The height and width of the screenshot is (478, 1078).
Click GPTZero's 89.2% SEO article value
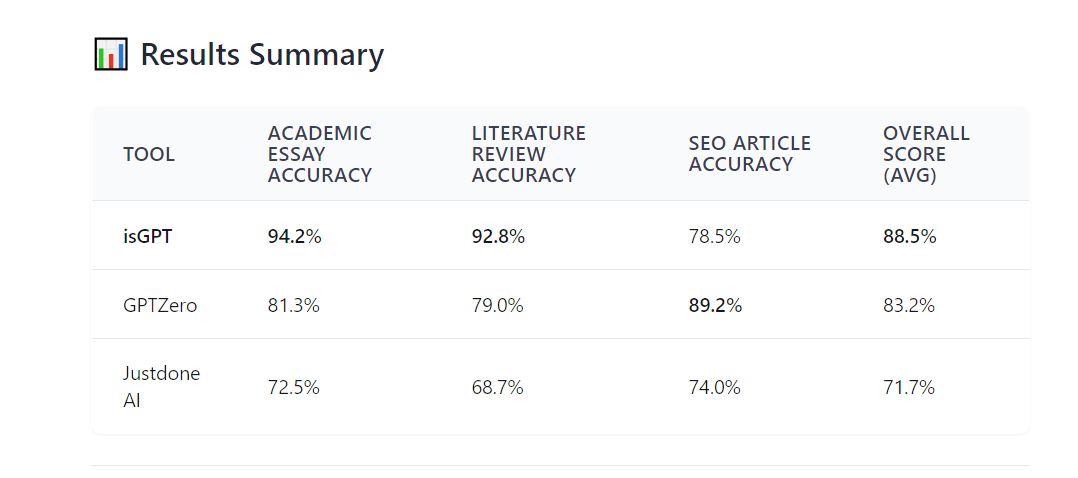click(x=715, y=305)
